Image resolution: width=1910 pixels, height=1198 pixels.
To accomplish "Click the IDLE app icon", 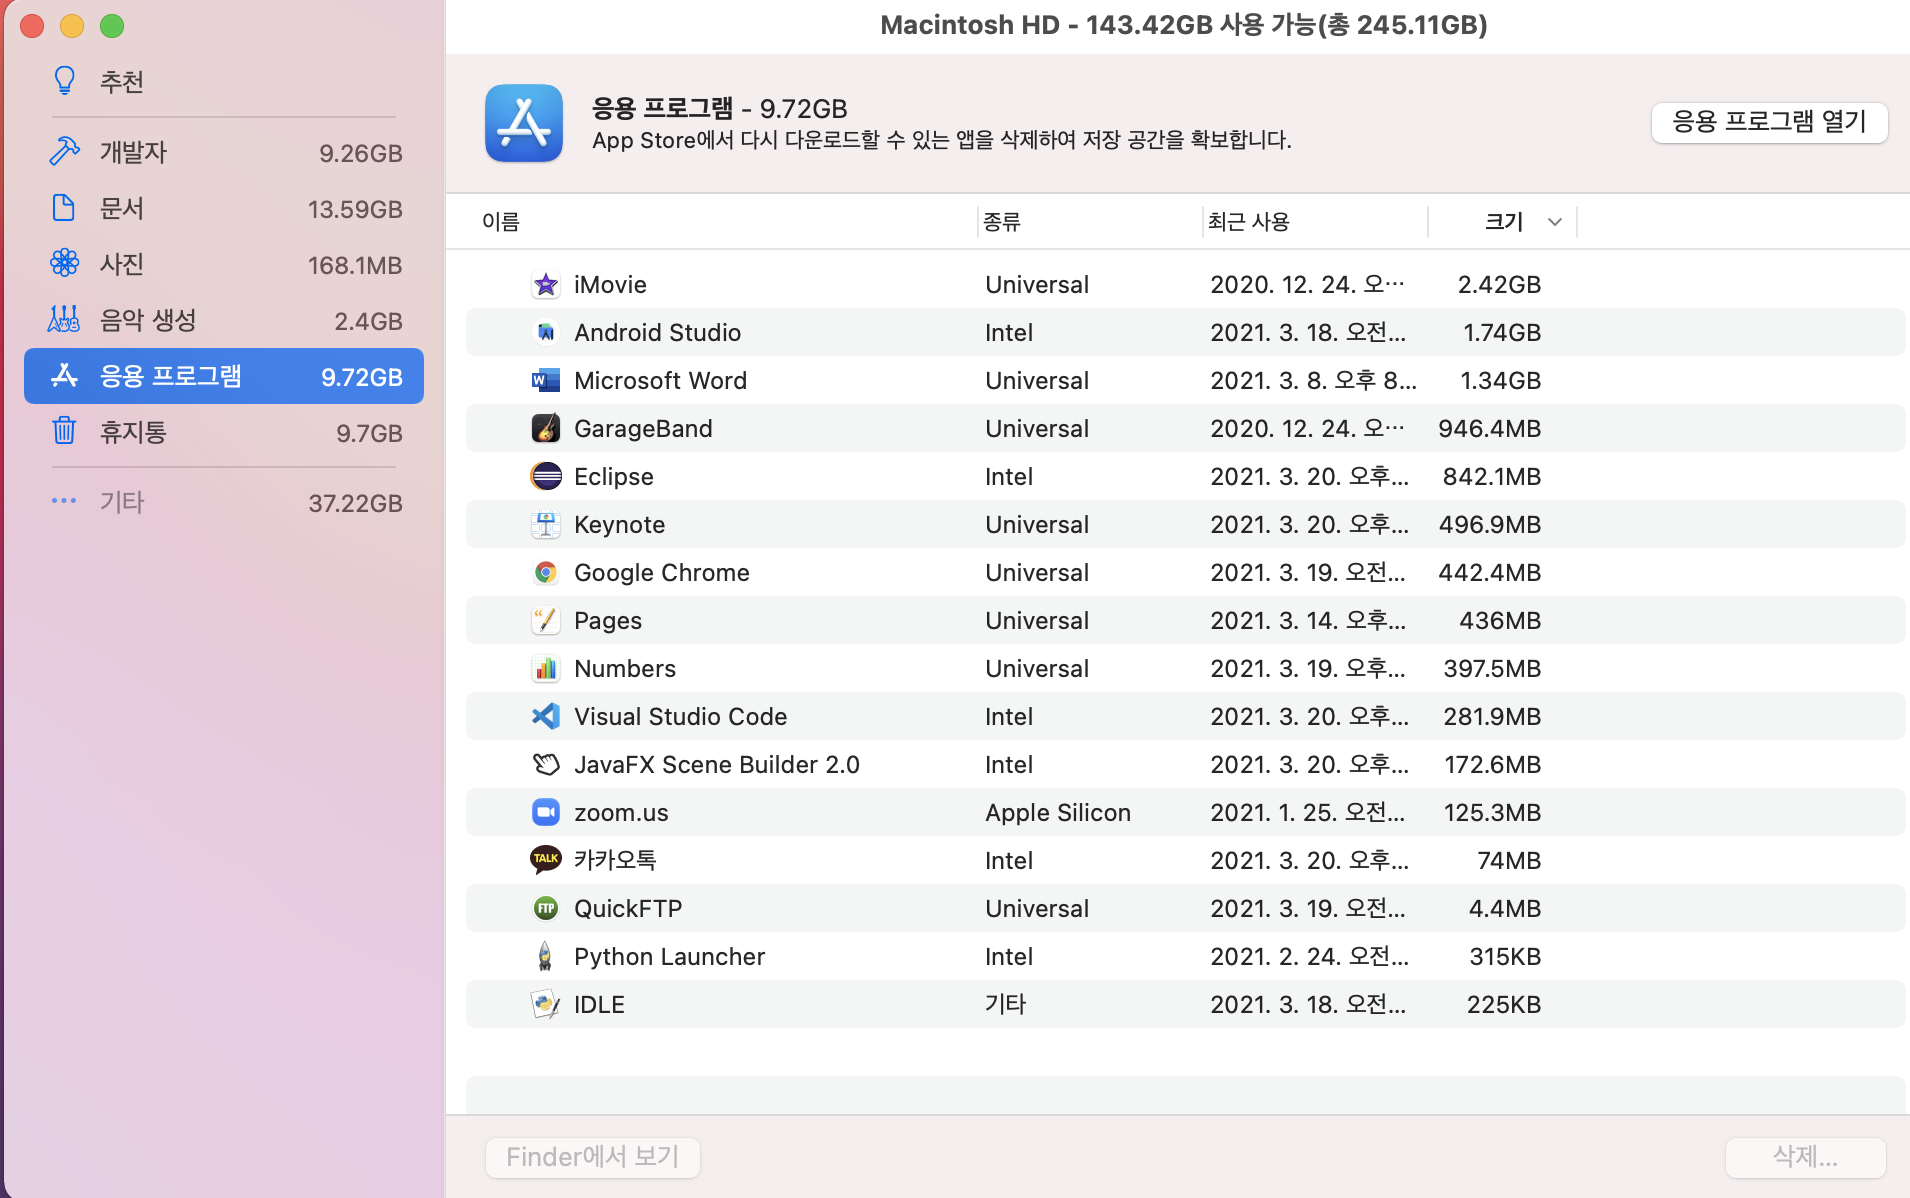I will click(545, 1005).
